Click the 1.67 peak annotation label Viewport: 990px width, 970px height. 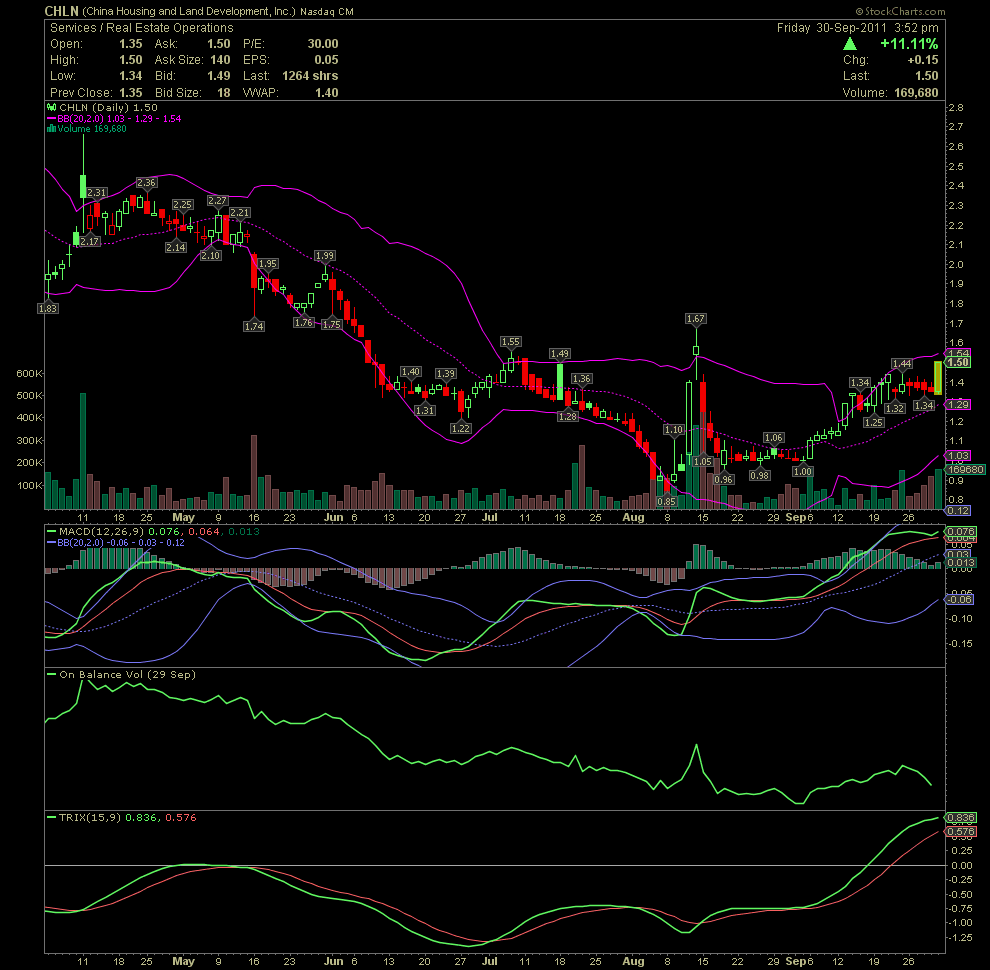click(696, 319)
